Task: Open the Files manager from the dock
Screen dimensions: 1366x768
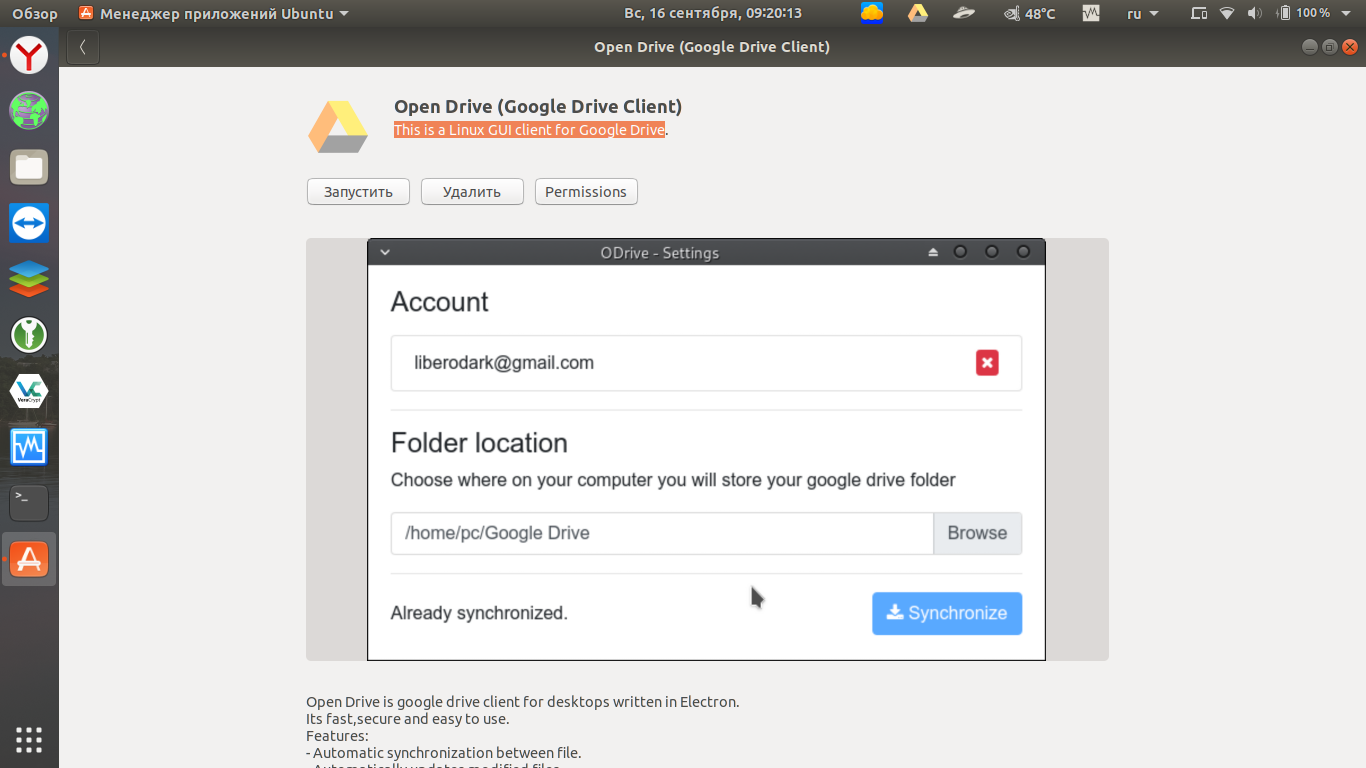Action: coord(29,167)
